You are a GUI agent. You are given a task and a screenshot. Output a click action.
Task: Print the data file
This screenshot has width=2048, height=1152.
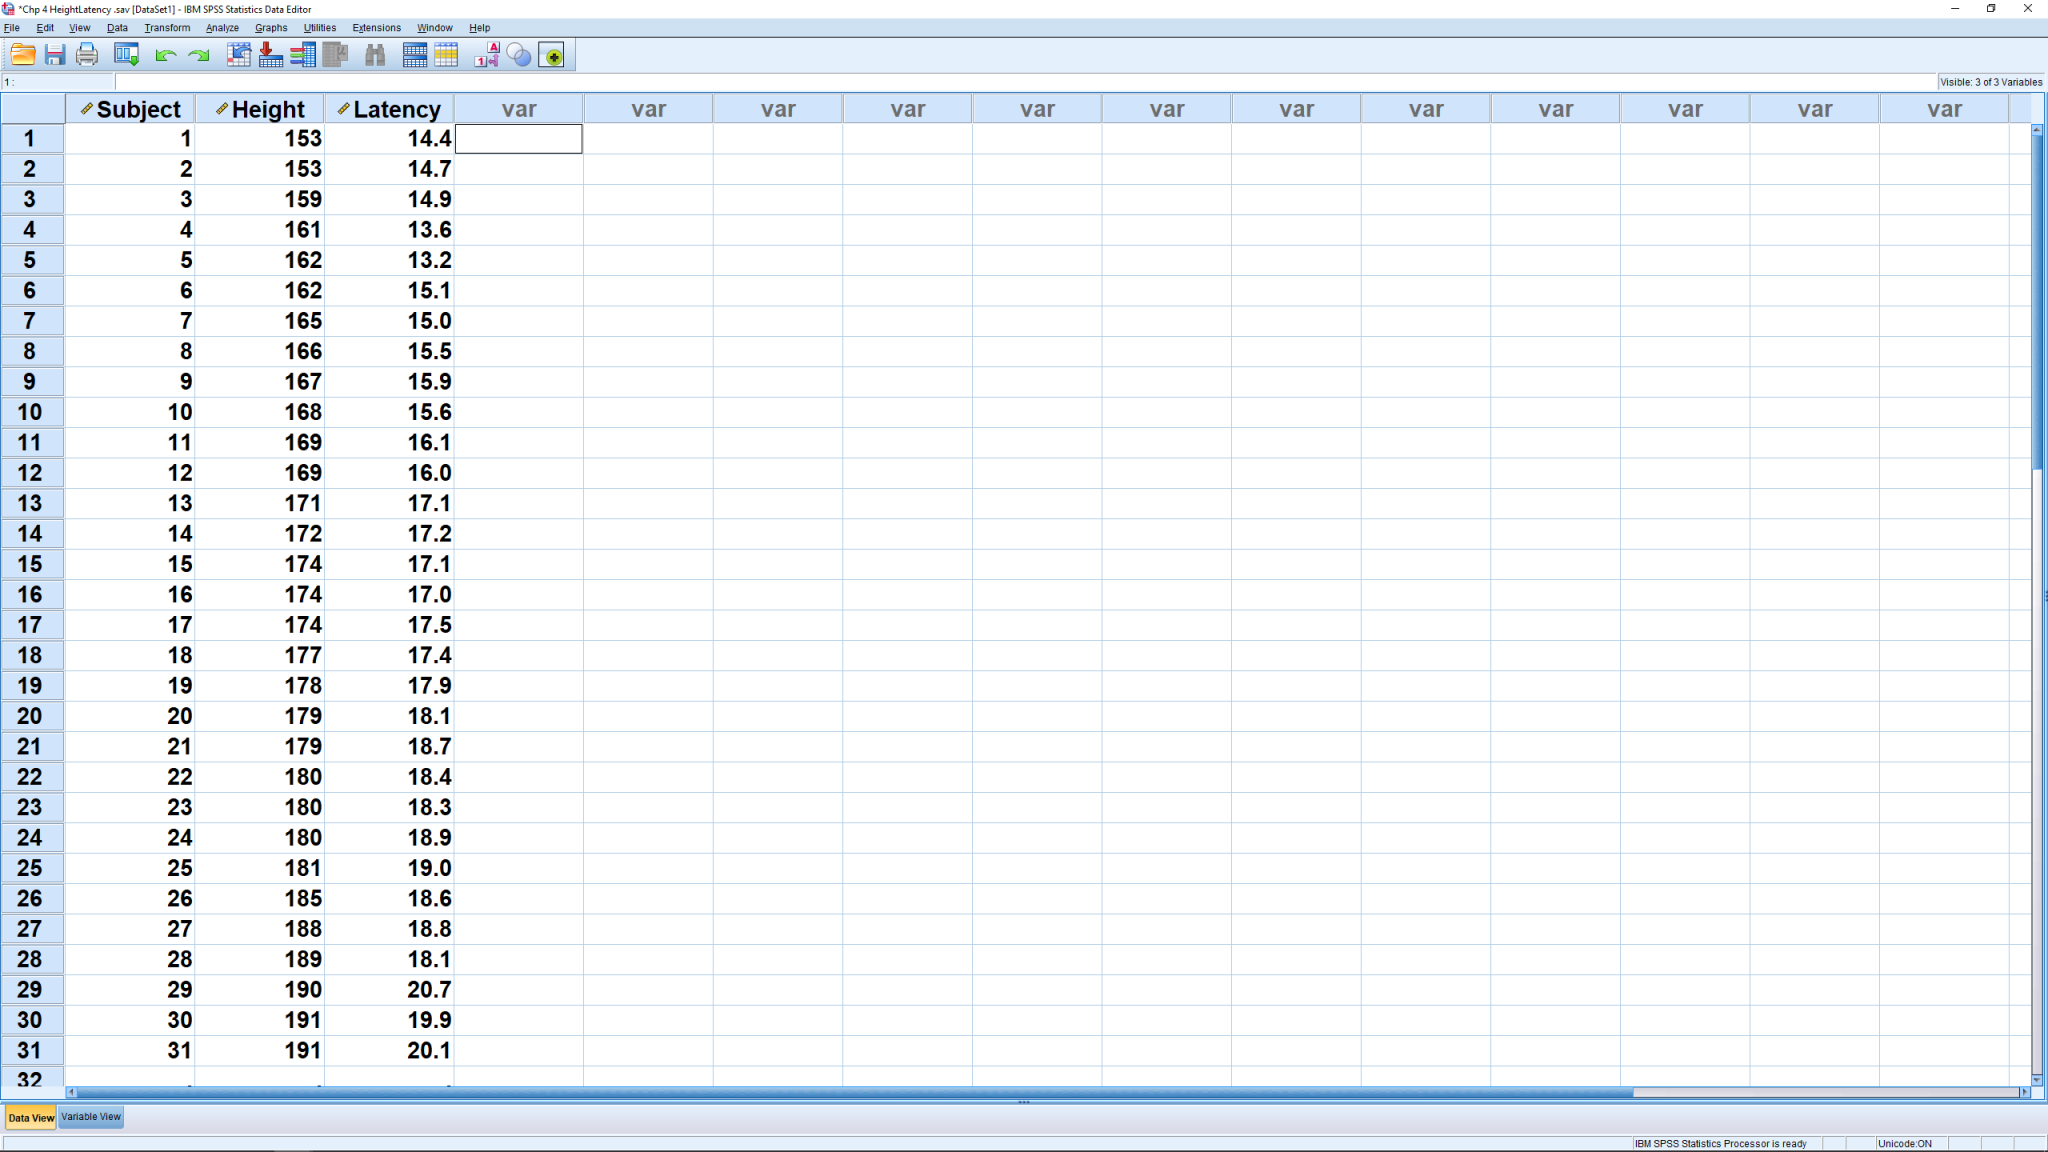86,55
